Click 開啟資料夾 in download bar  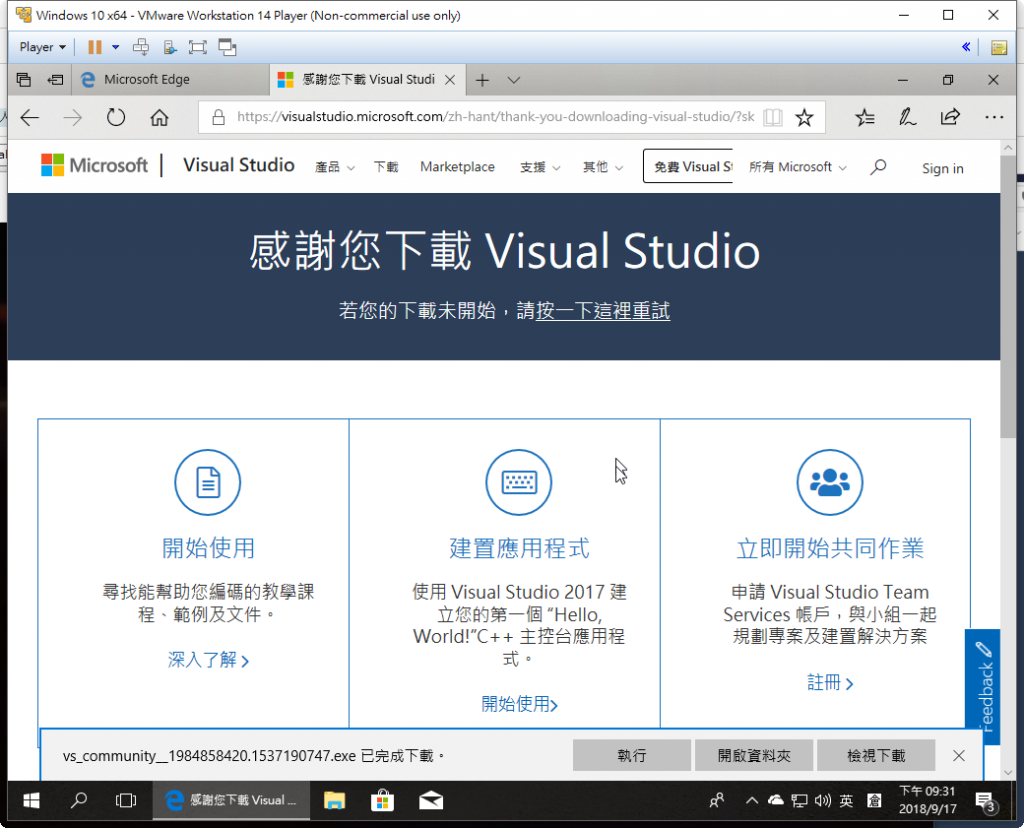(x=754, y=756)
